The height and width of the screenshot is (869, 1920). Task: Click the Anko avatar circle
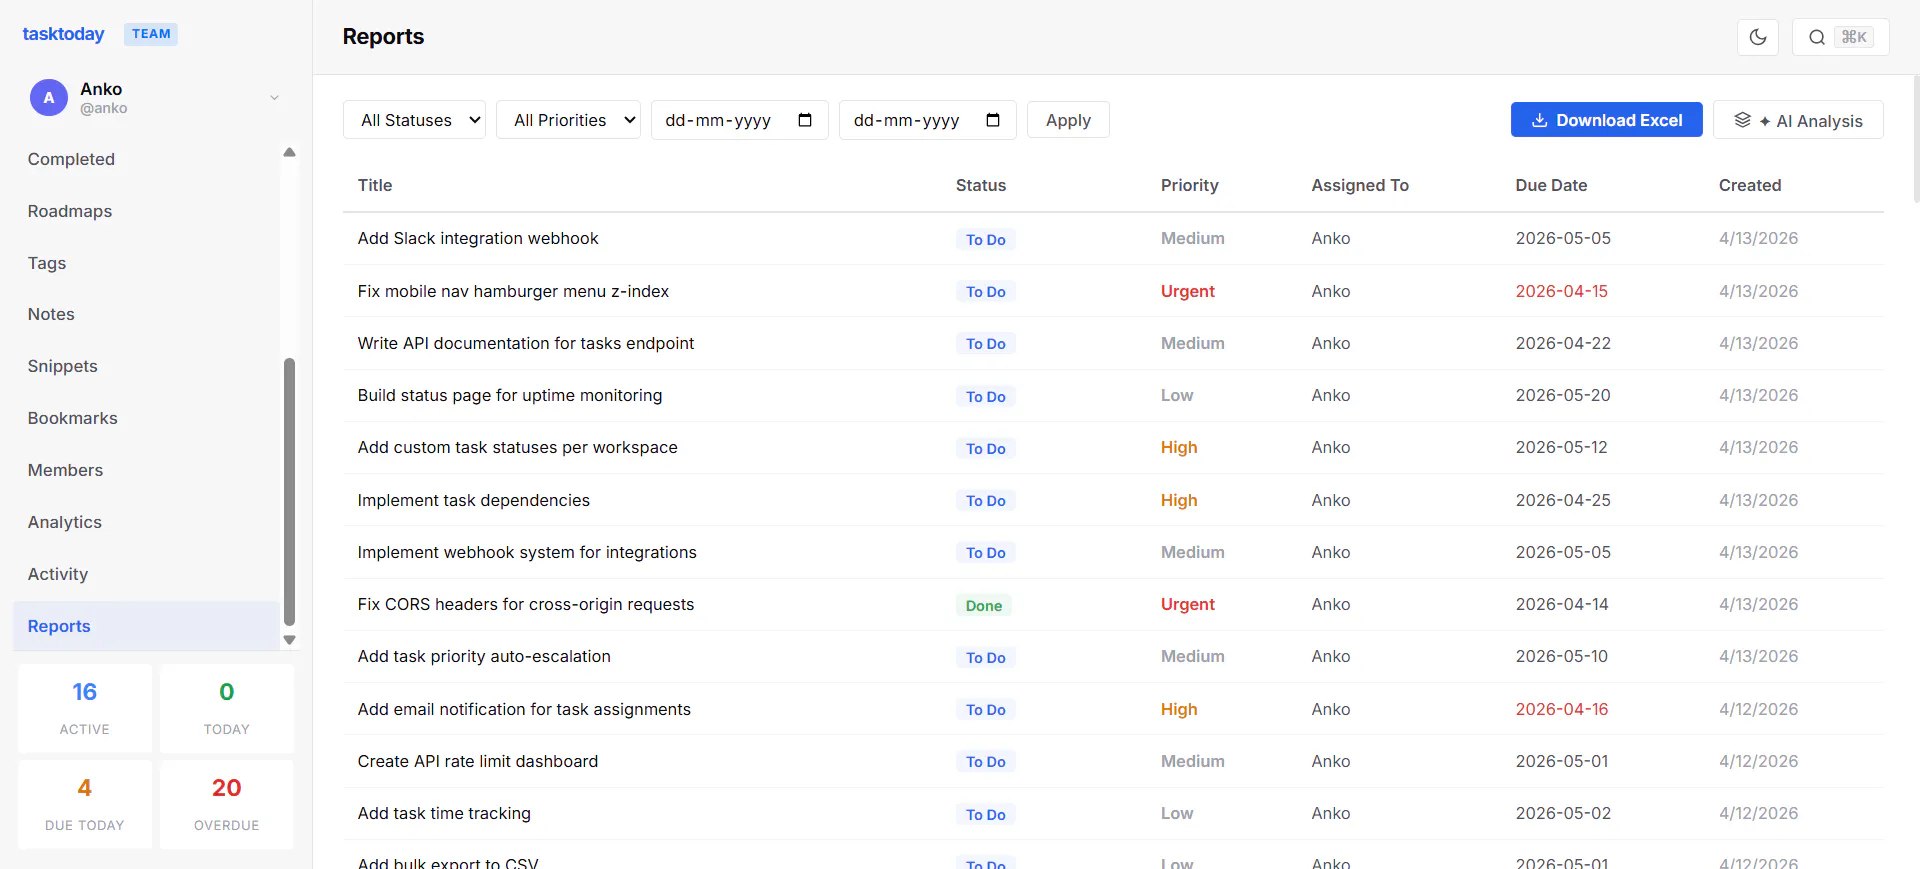click(49, 98)
